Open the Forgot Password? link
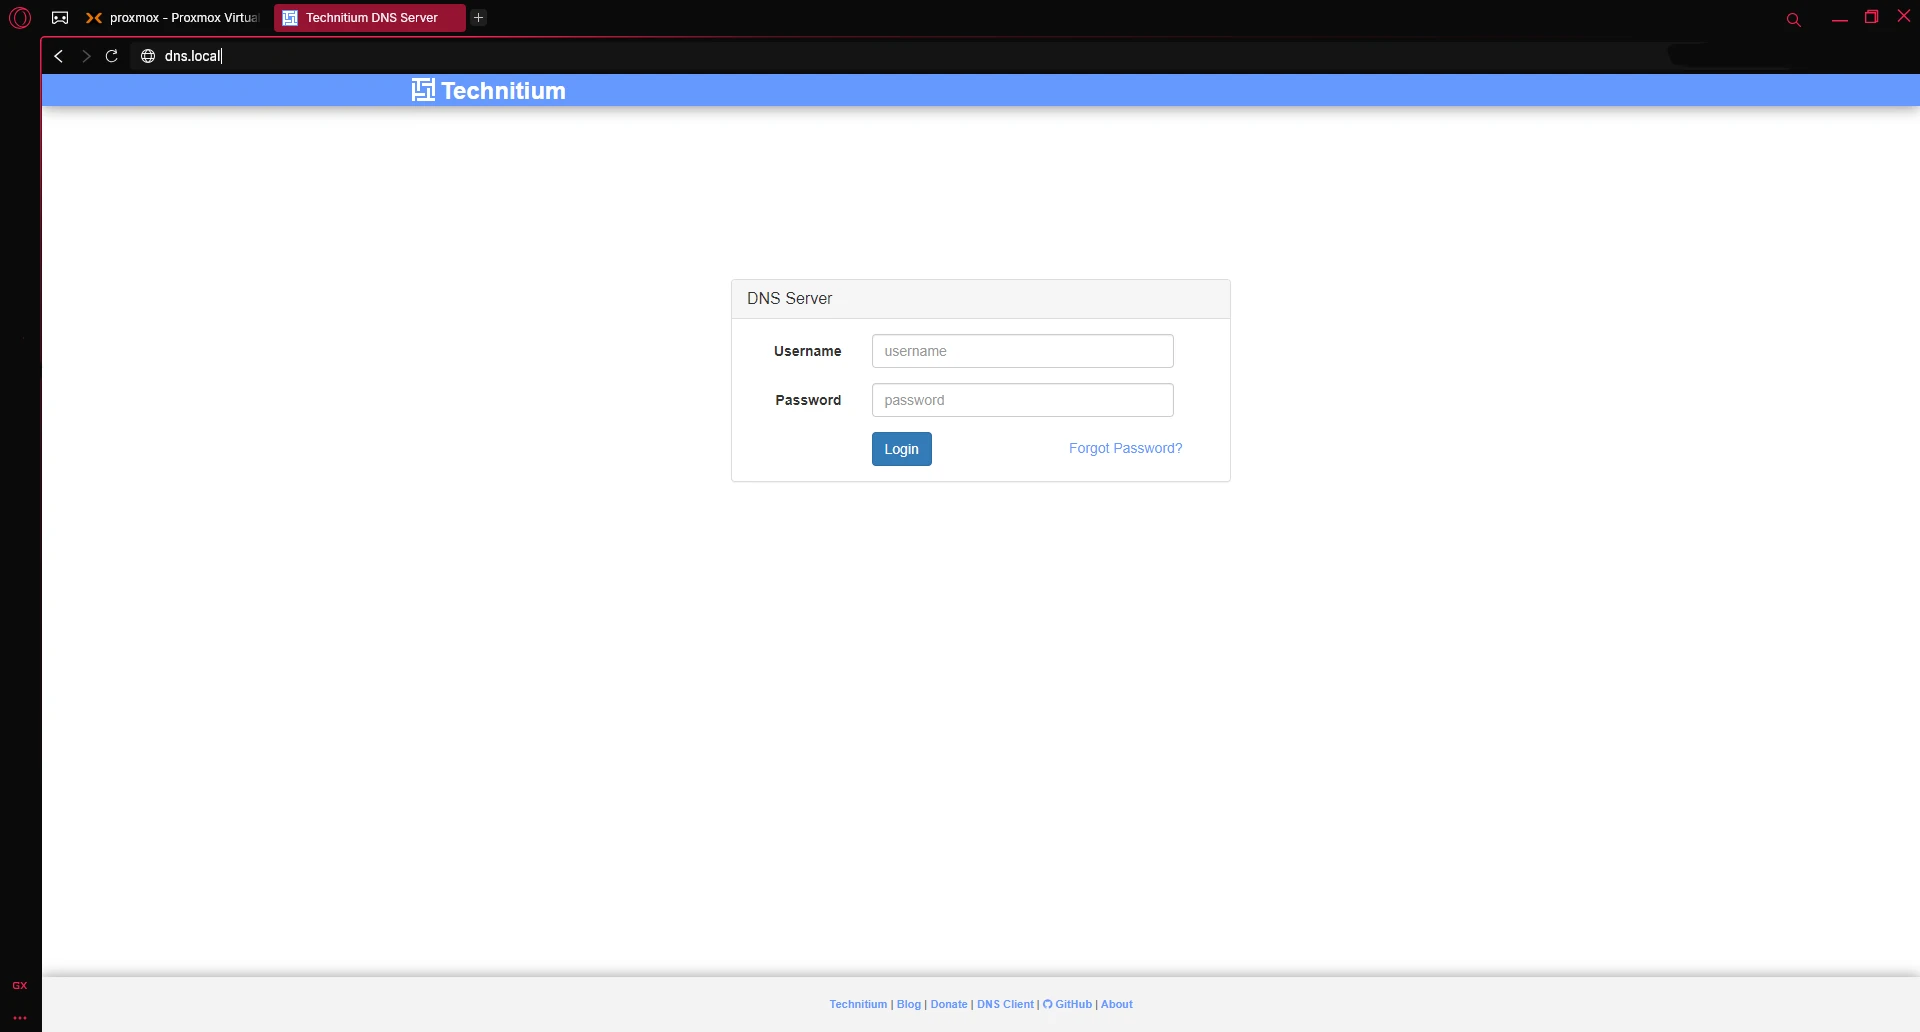1920x1032 pixels. click(x=1125, y=448)
